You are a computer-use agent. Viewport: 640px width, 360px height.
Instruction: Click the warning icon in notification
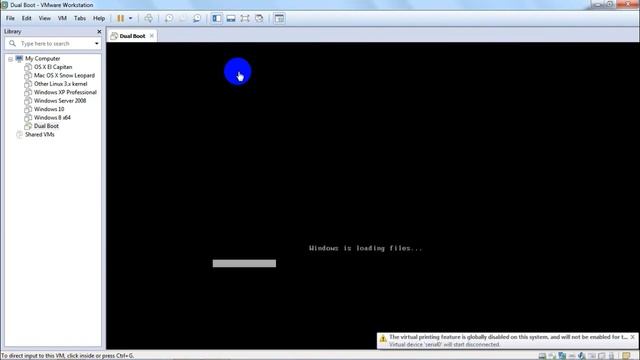[383, 339]
